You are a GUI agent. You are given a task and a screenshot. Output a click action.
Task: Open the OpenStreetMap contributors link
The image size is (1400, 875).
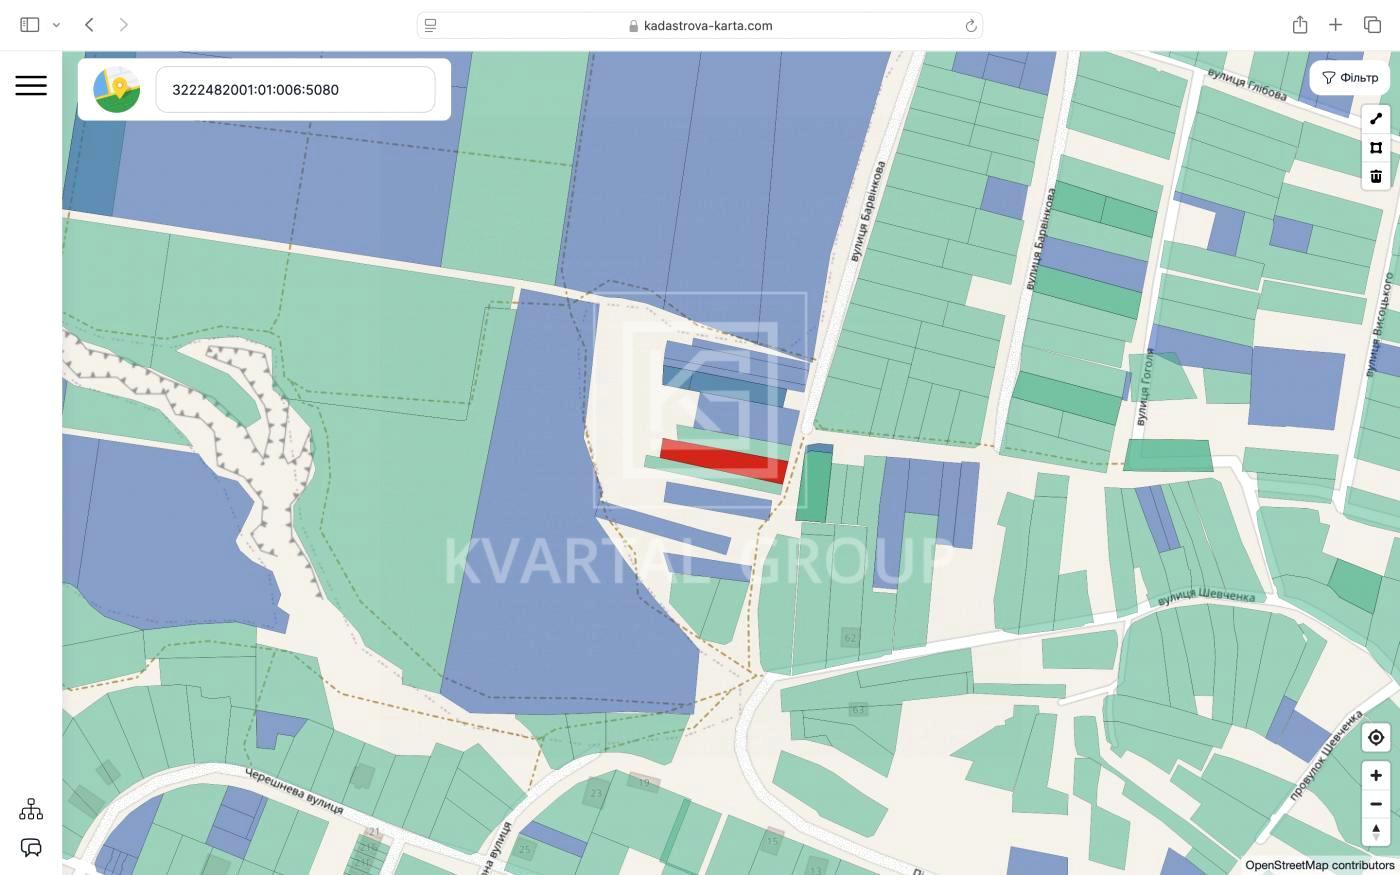pyautogui.click(x=1319, y=865)
